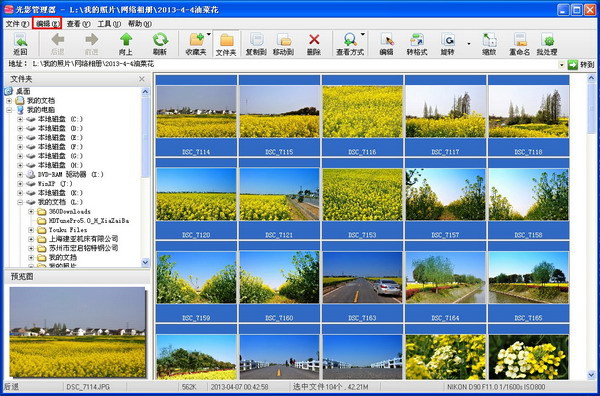The width and height of the screenshot is (600, 396).
Task: Select thumbnail DSC_7116
Action: [x=362, y=116]
